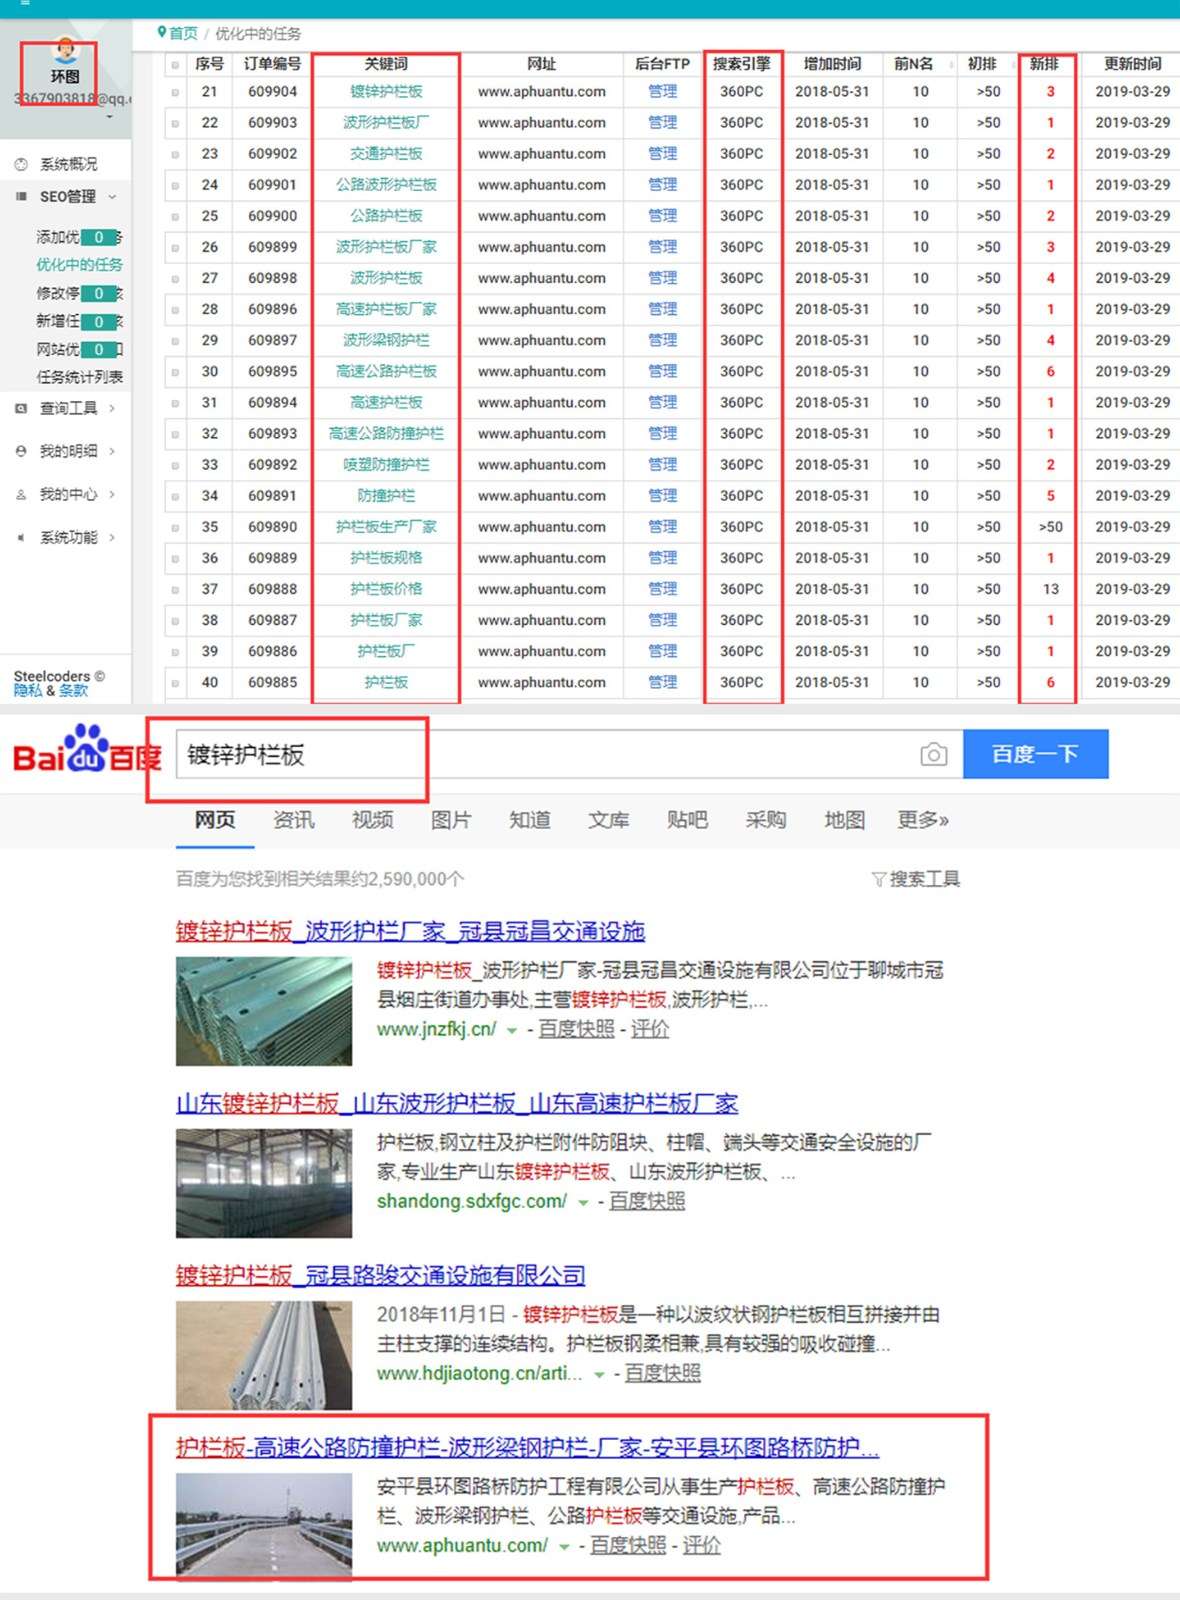Click the funnel icon beside 搜索工具

click(878, 879)
